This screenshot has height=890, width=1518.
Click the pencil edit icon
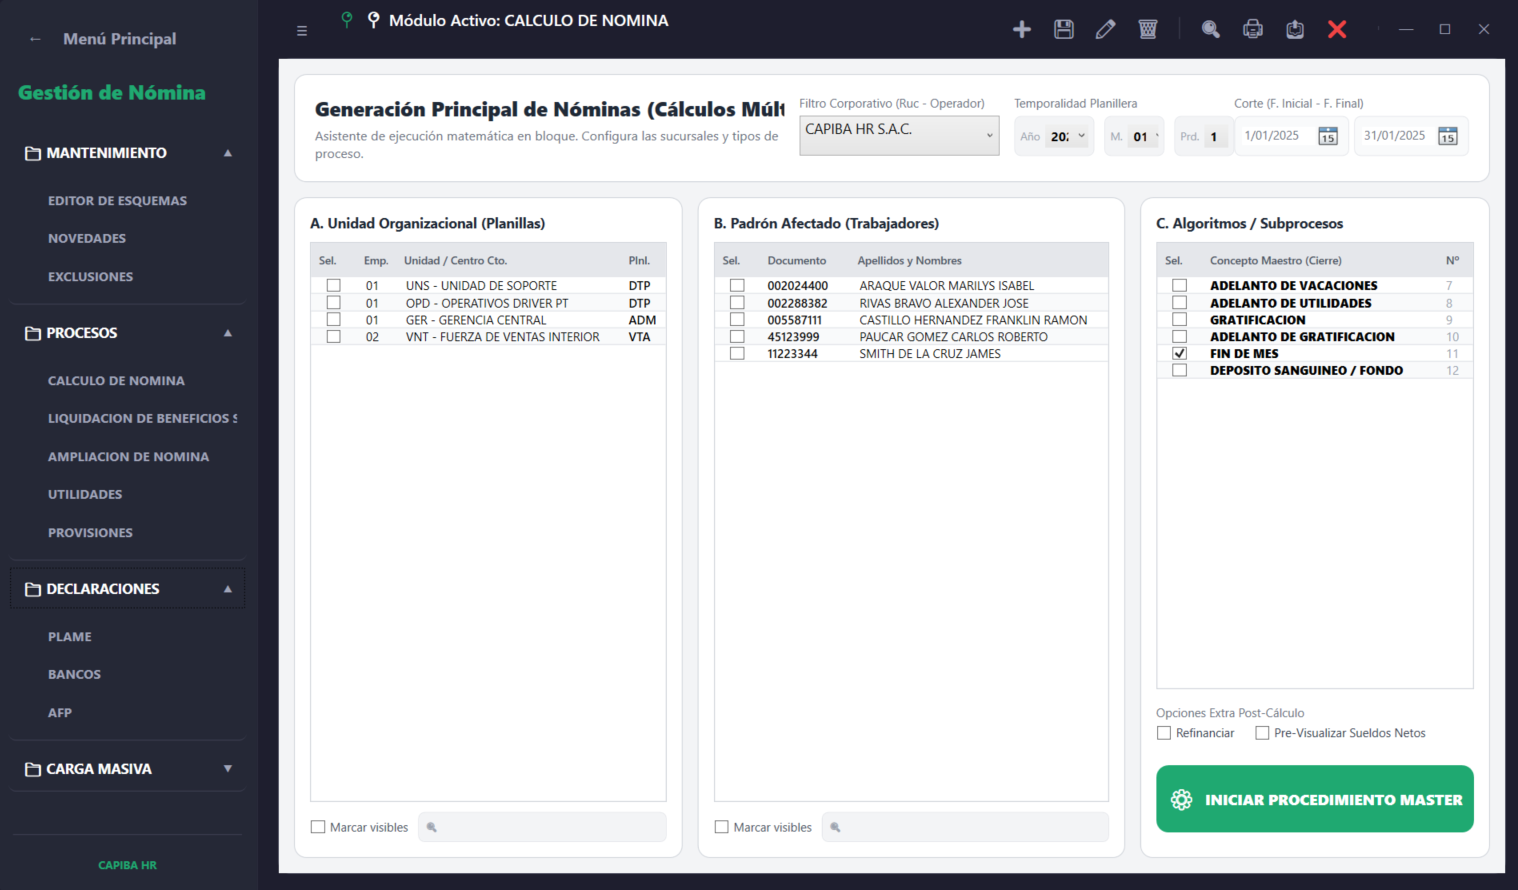(x=1105, y=29)
